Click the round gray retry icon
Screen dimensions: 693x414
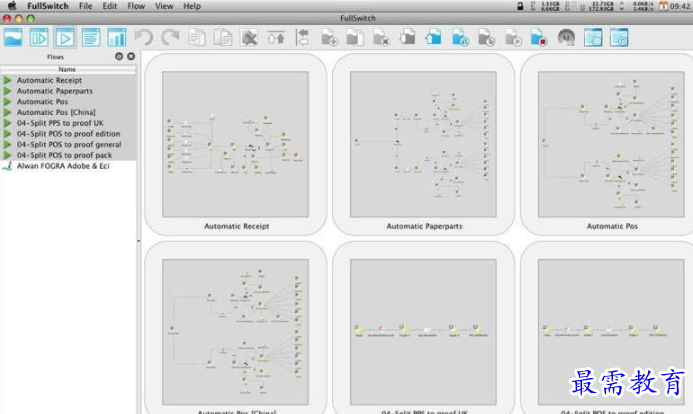[566, 38]
